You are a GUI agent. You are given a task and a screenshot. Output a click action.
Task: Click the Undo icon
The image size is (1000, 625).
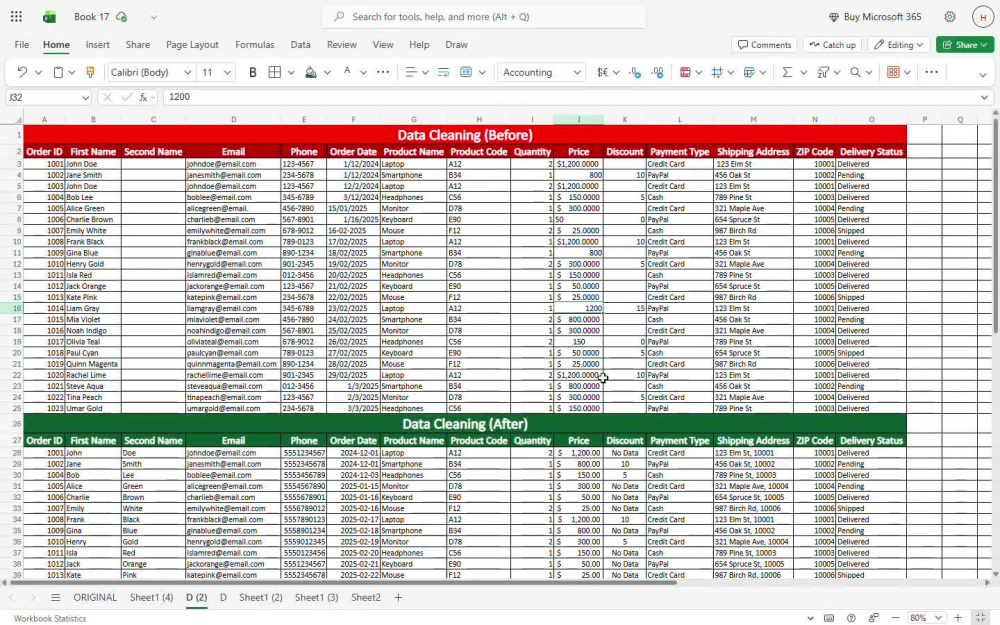(x=22, y=72)
